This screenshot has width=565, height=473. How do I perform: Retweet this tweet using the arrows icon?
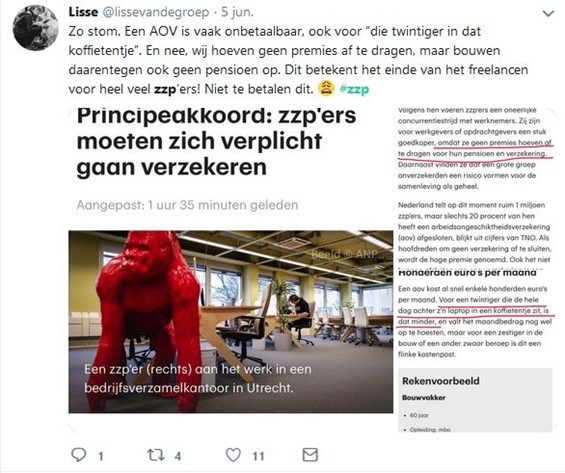pos(155,455)
